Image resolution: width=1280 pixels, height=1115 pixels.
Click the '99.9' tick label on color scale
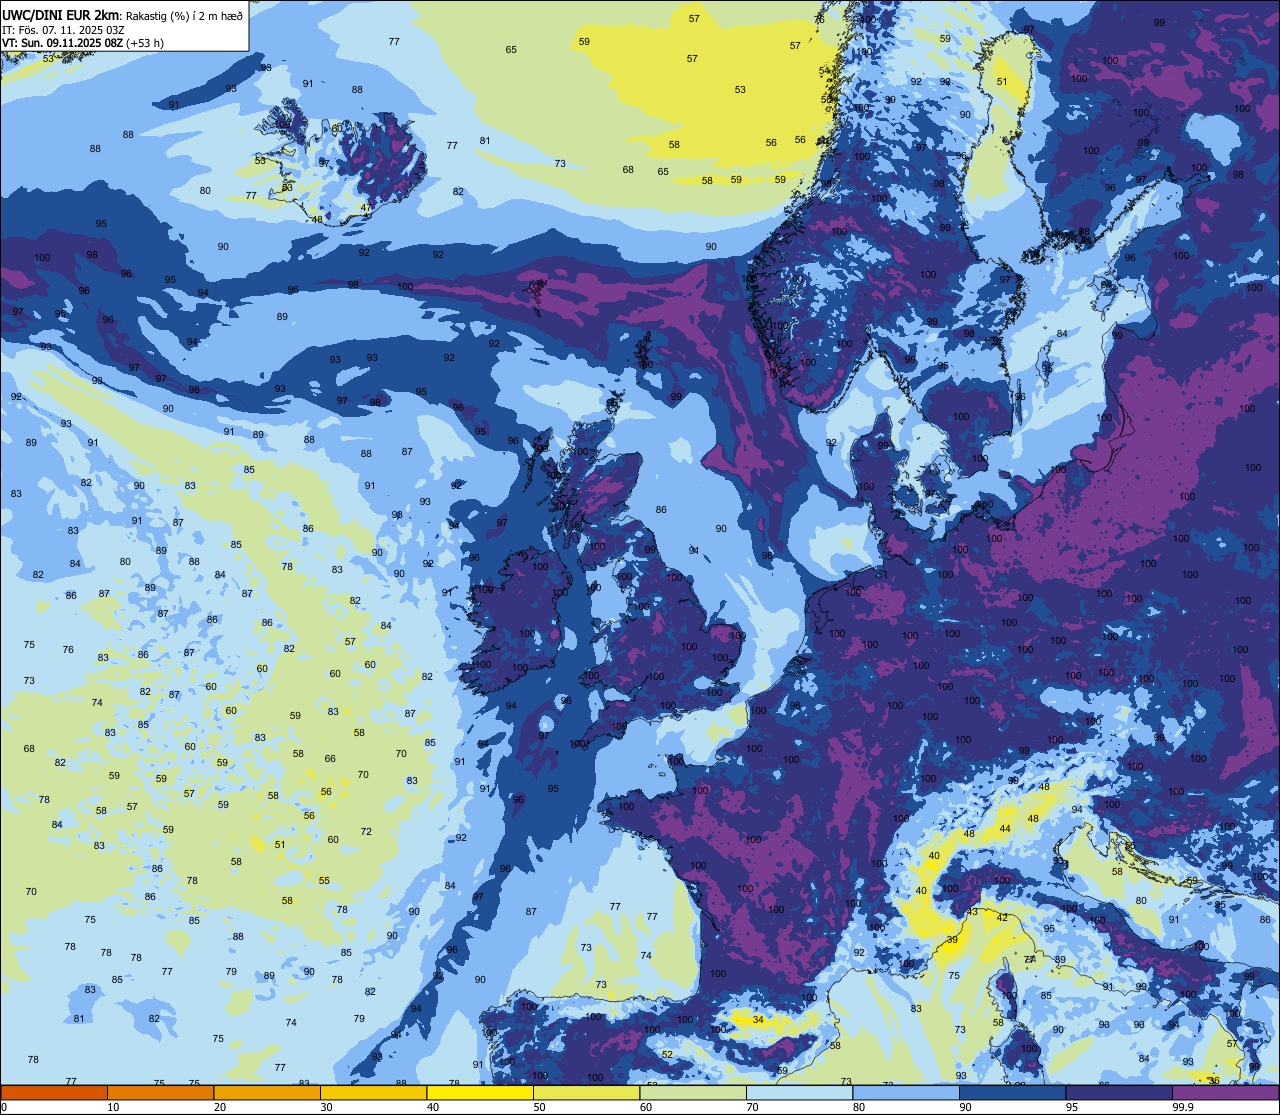click(1184, 1107)
